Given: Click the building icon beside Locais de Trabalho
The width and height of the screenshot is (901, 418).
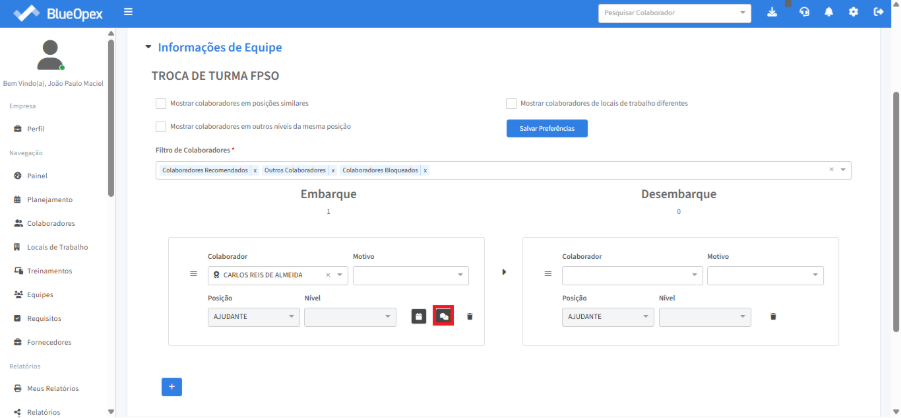Looking at the screenshot, I should click(x=17, y=247).
